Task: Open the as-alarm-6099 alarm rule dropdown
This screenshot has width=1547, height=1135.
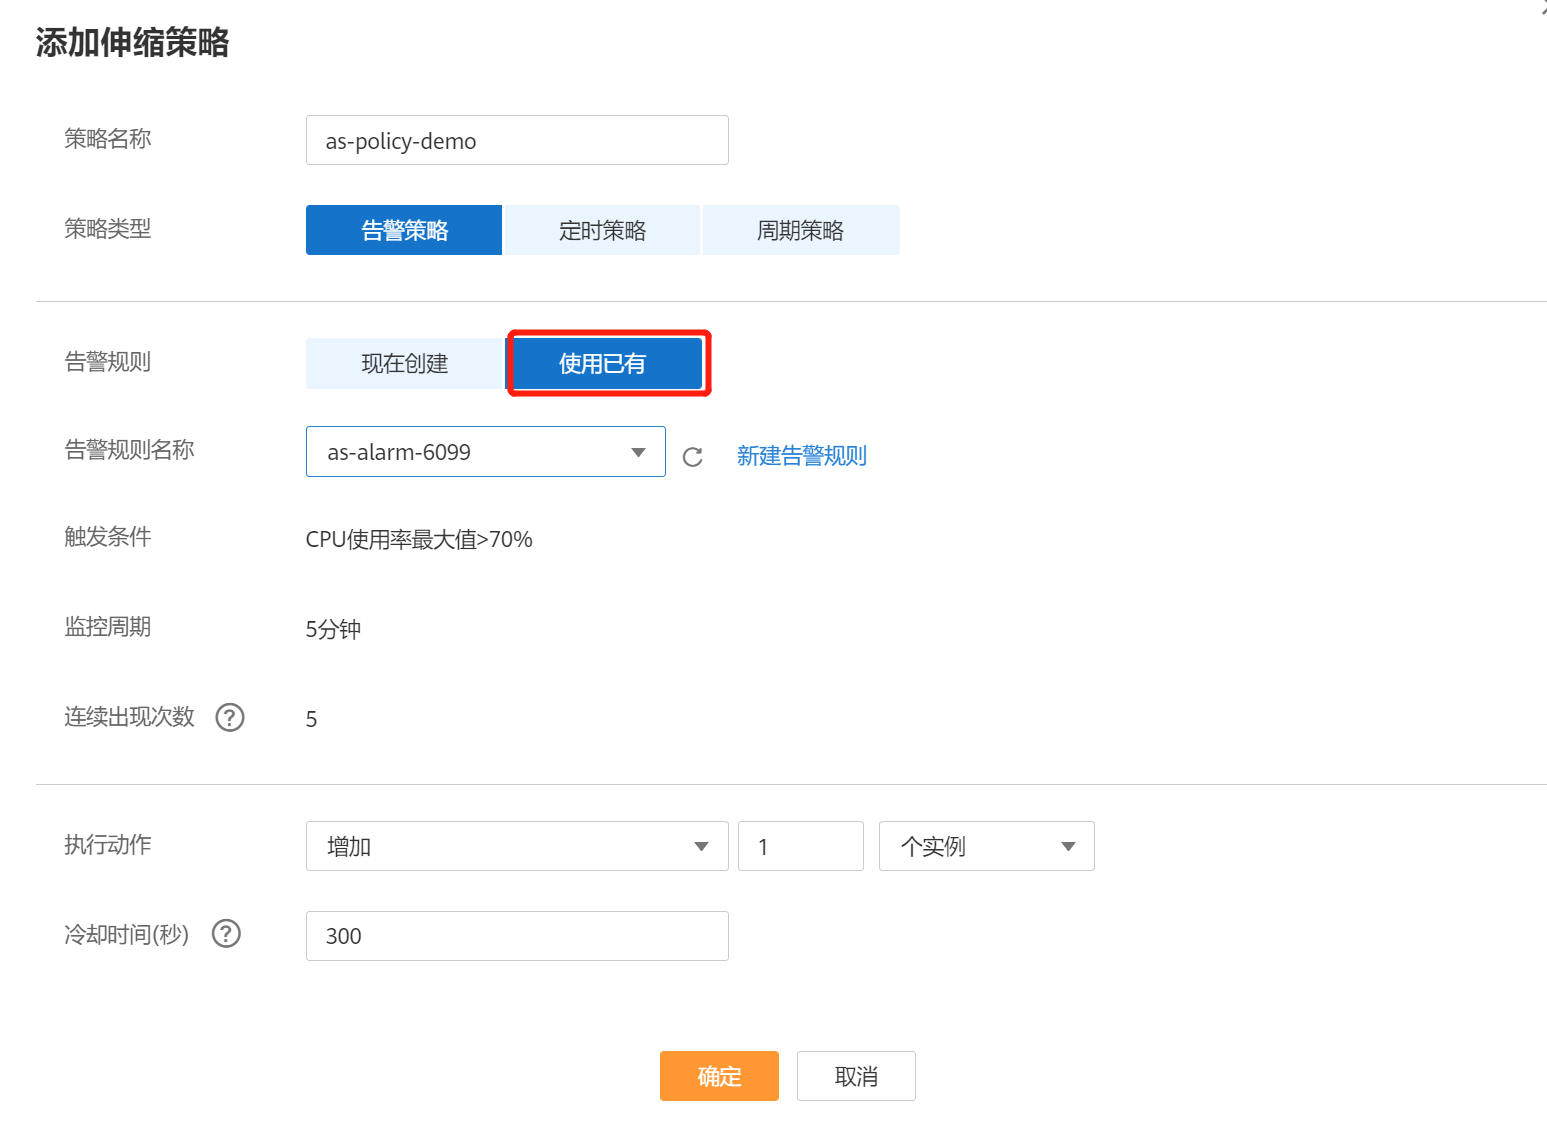Action: click(x=486, y=452)
